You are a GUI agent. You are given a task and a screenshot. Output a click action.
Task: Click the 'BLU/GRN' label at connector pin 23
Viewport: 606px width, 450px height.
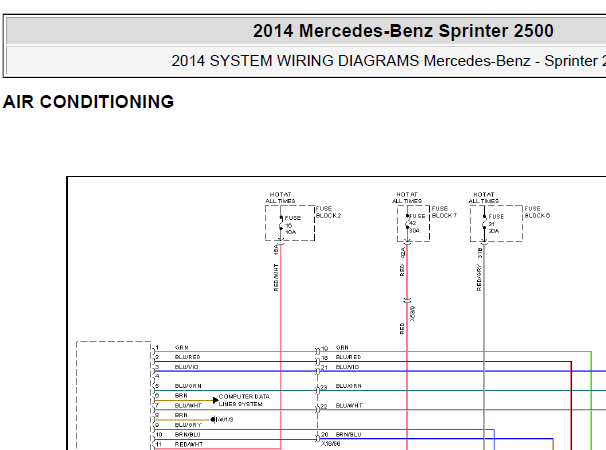point(349,386)
